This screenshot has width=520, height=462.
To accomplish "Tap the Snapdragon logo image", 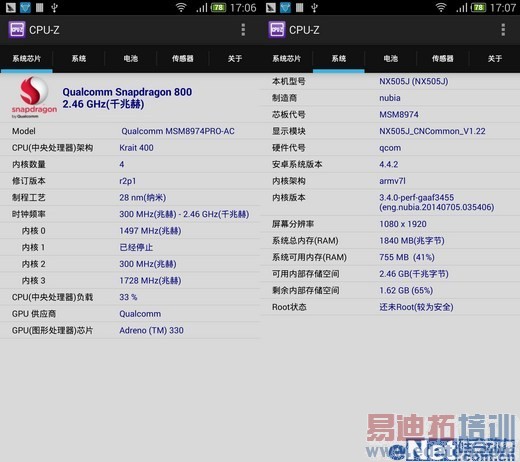I will [34, 97].
